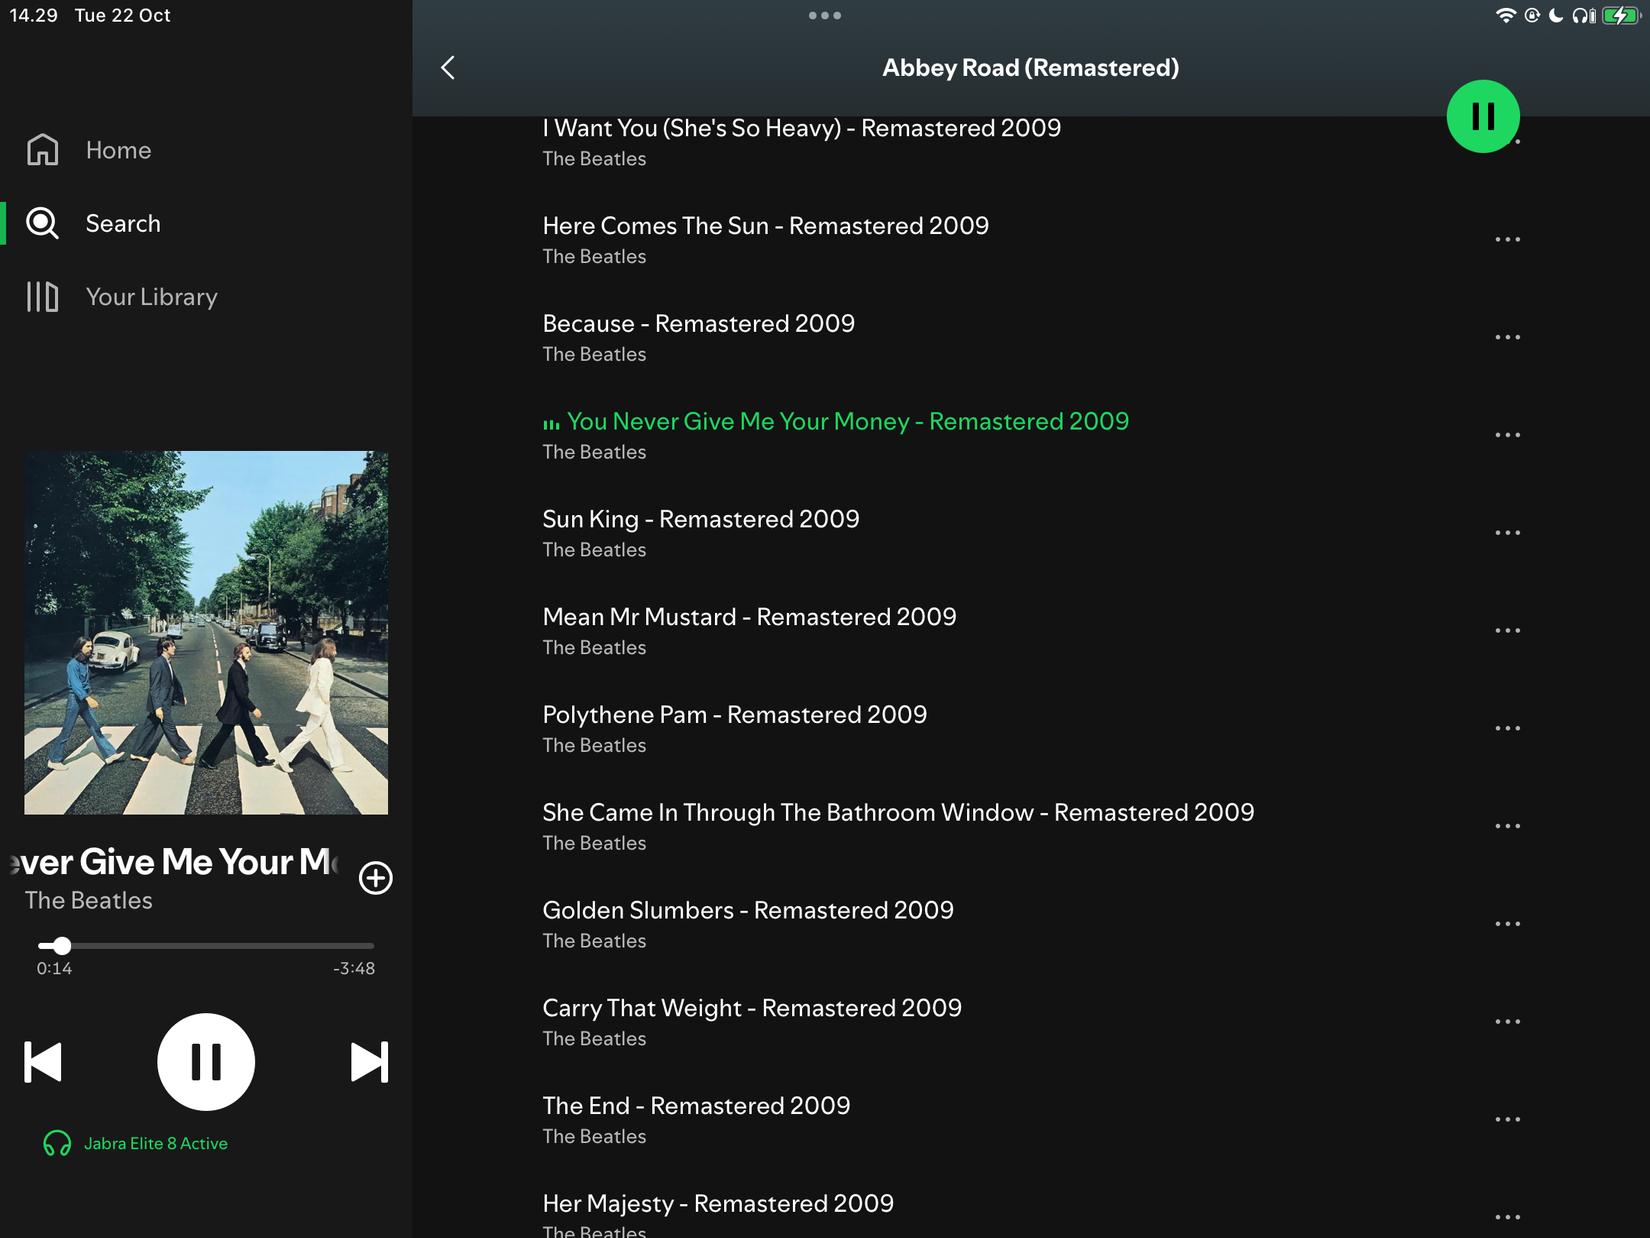Seek using the song progress slider
Screen dimensions: 1650x1238
coord(206,945)
